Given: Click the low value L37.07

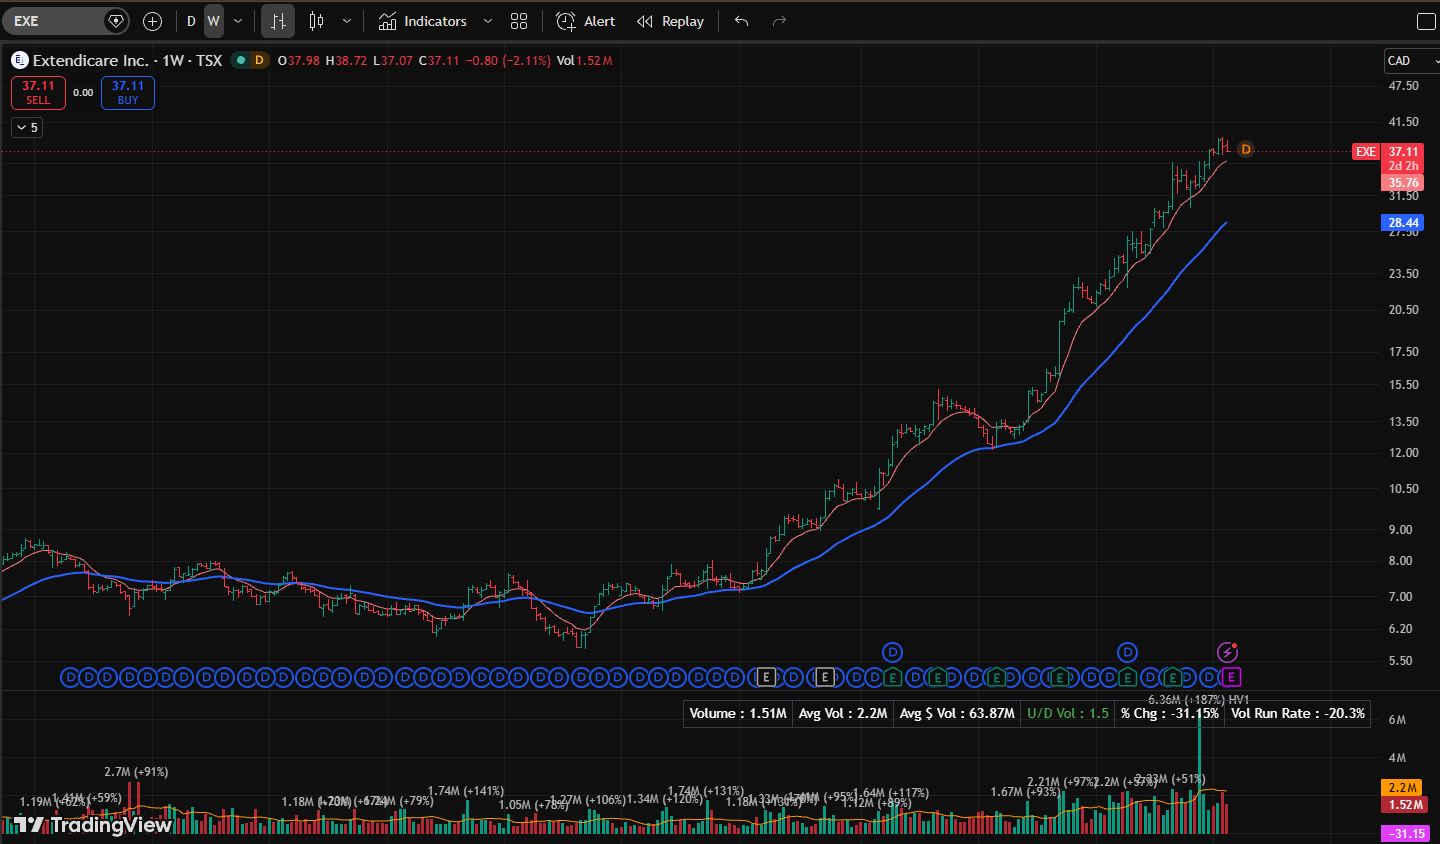Looking at the screenshot, I should click(393, 61).
